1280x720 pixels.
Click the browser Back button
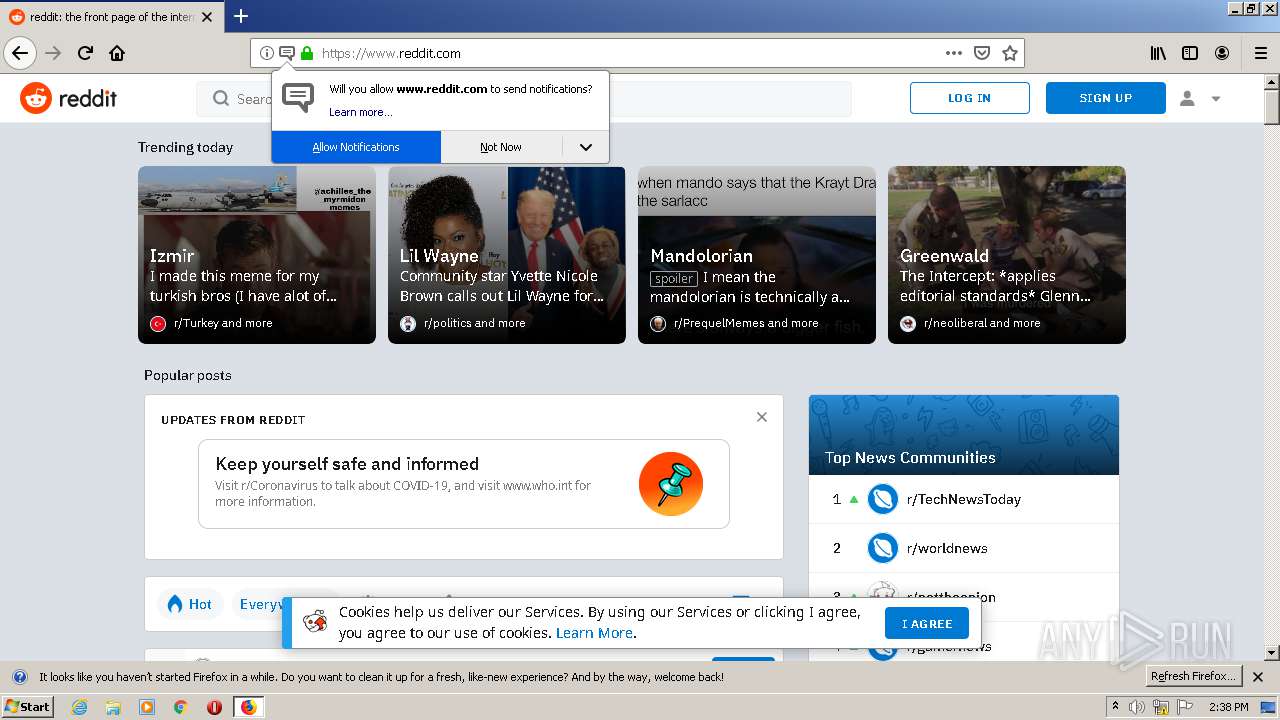coord(20,53)
